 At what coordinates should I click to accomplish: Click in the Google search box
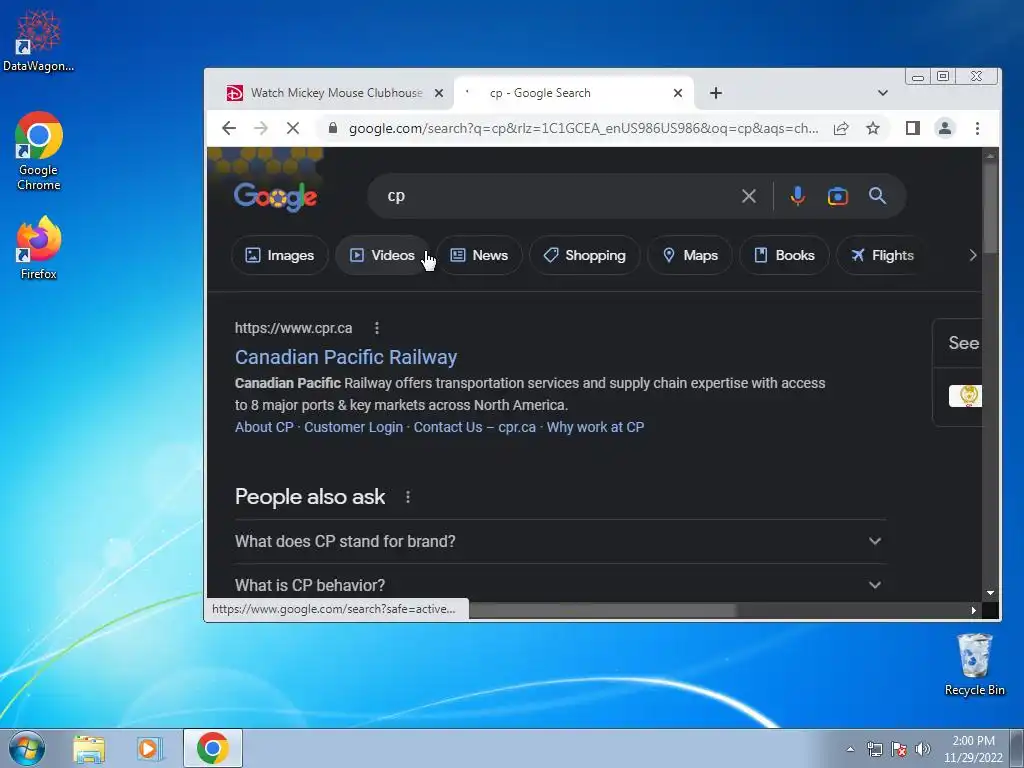pyautogui.click(x=555, y=196)
